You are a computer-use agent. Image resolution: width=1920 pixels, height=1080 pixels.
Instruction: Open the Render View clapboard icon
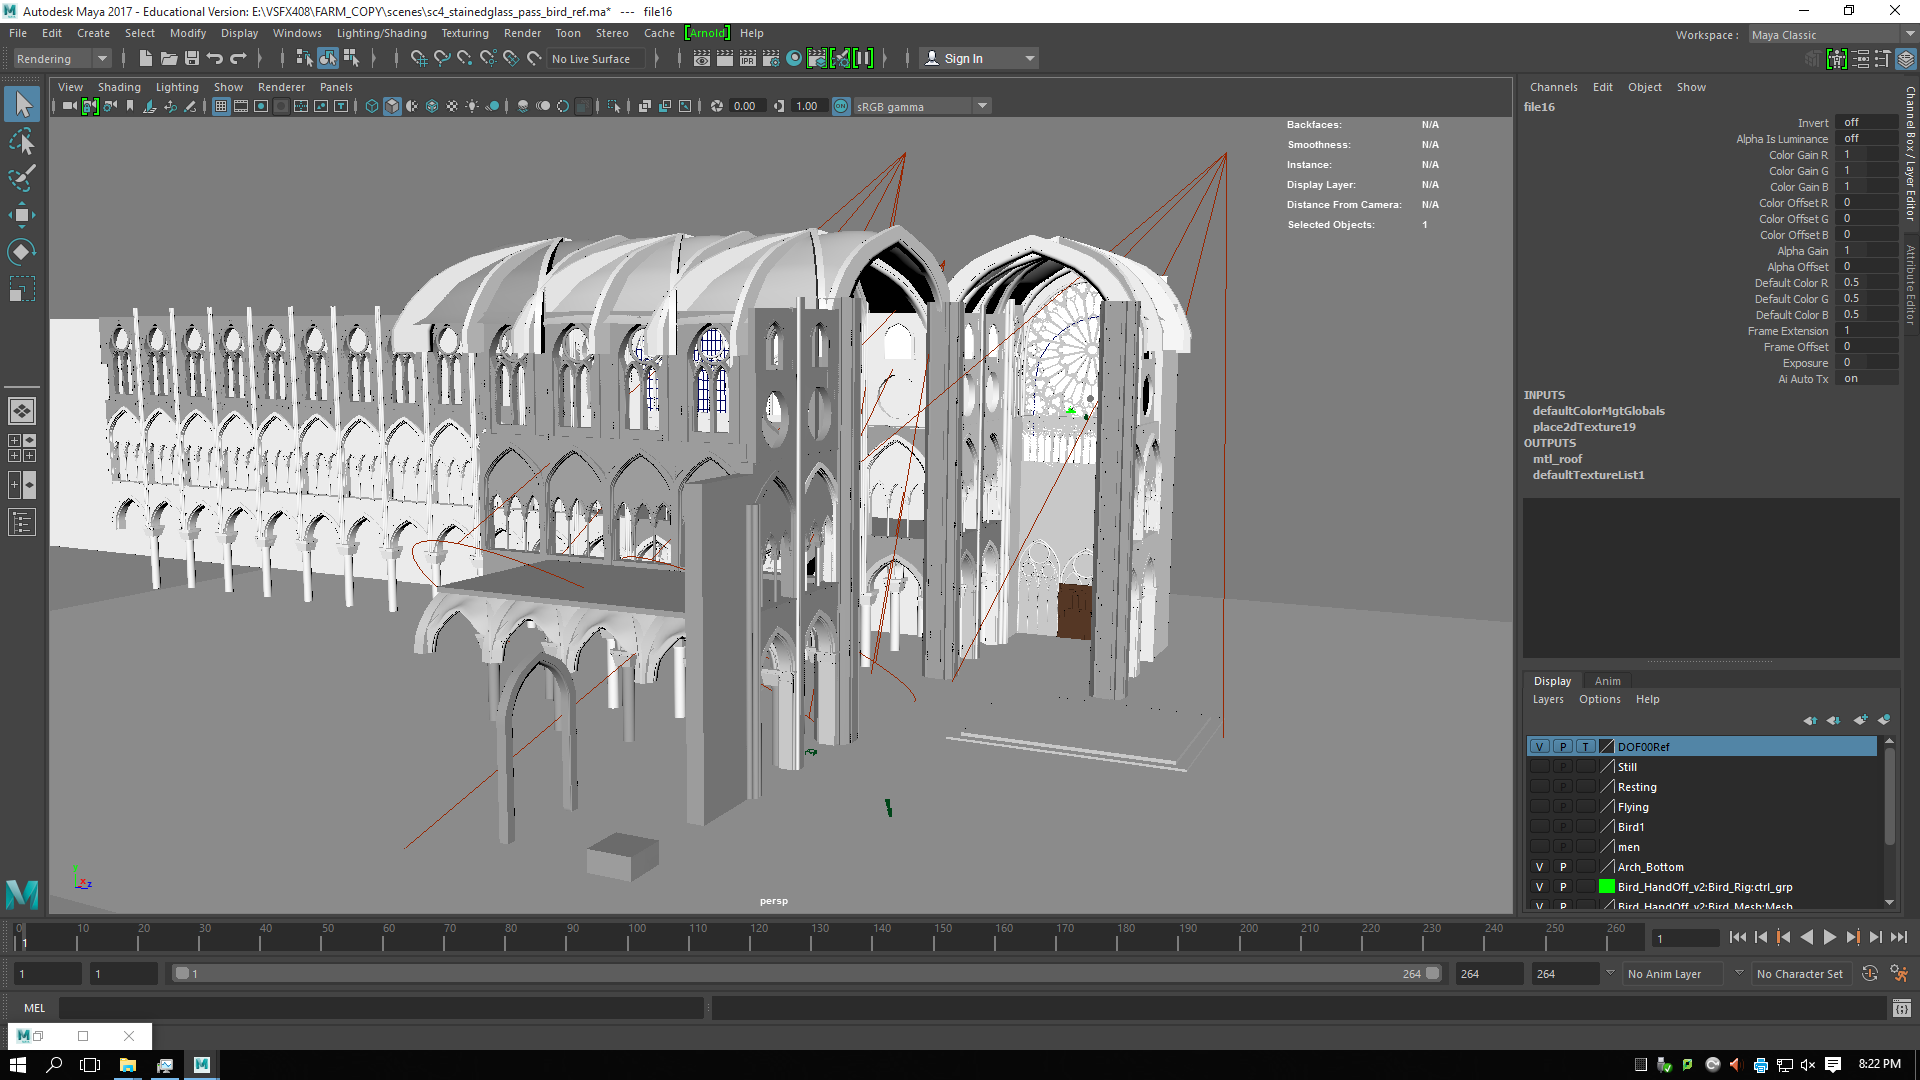pos(702,59)
